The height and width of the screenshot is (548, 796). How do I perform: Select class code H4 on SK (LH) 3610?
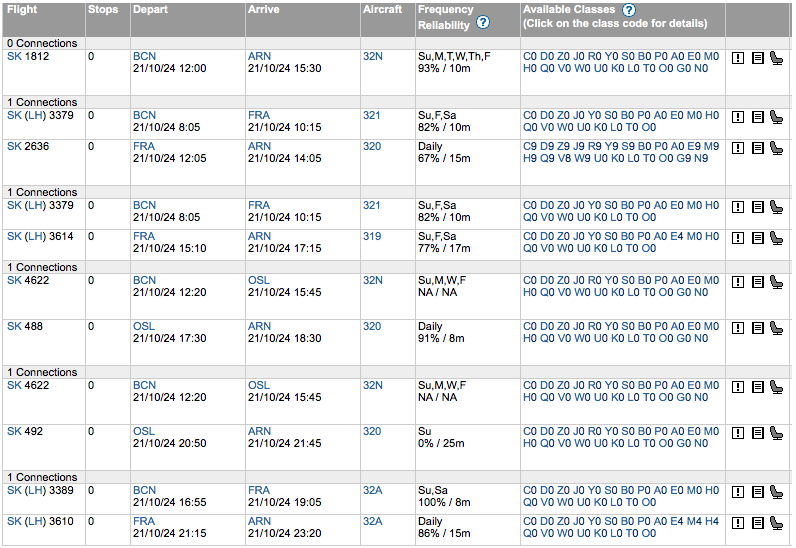click(710, 522)
